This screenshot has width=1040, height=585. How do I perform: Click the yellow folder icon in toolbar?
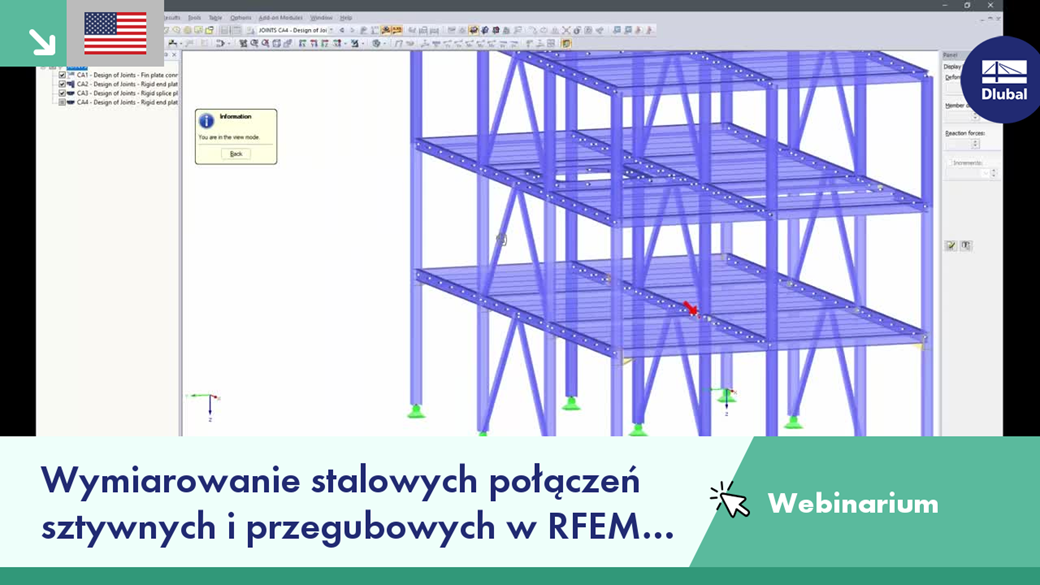pyautogui.click(x=209, y=30)
